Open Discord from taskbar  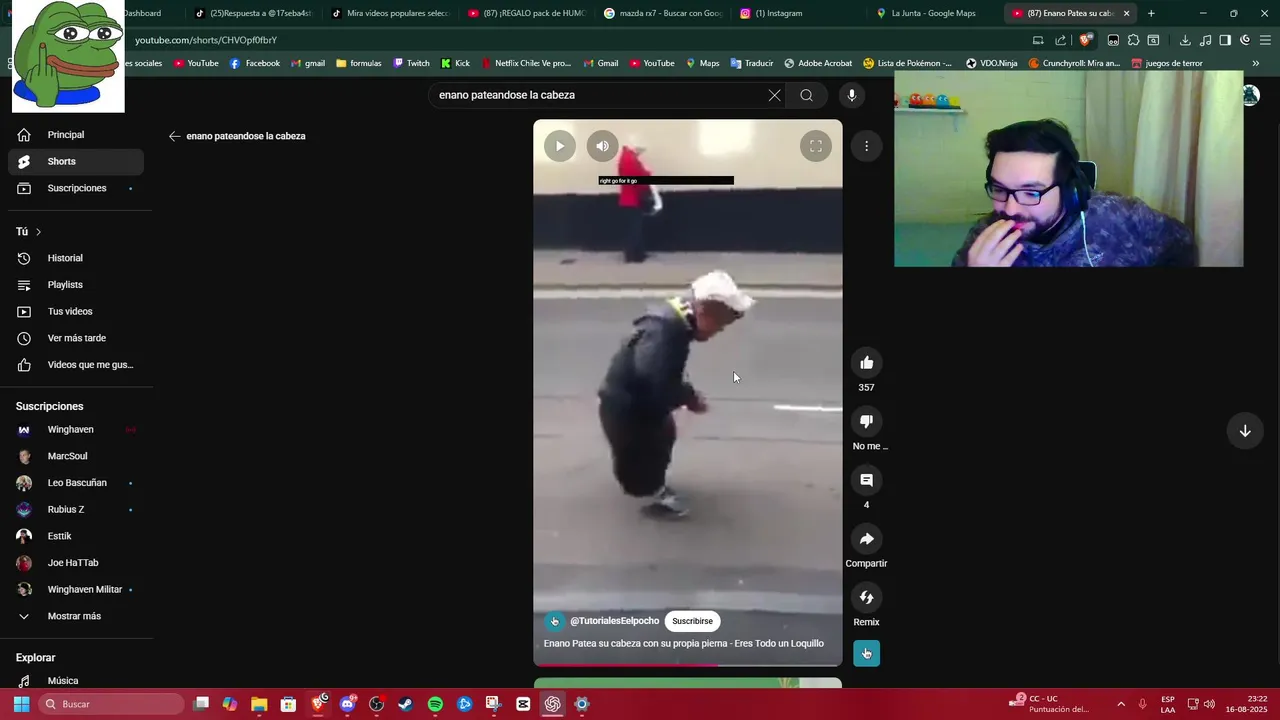click(x=347, y=704)
